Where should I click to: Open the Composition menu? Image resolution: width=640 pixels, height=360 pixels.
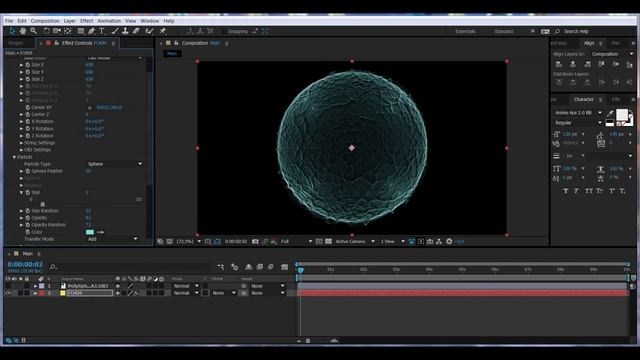45,21
